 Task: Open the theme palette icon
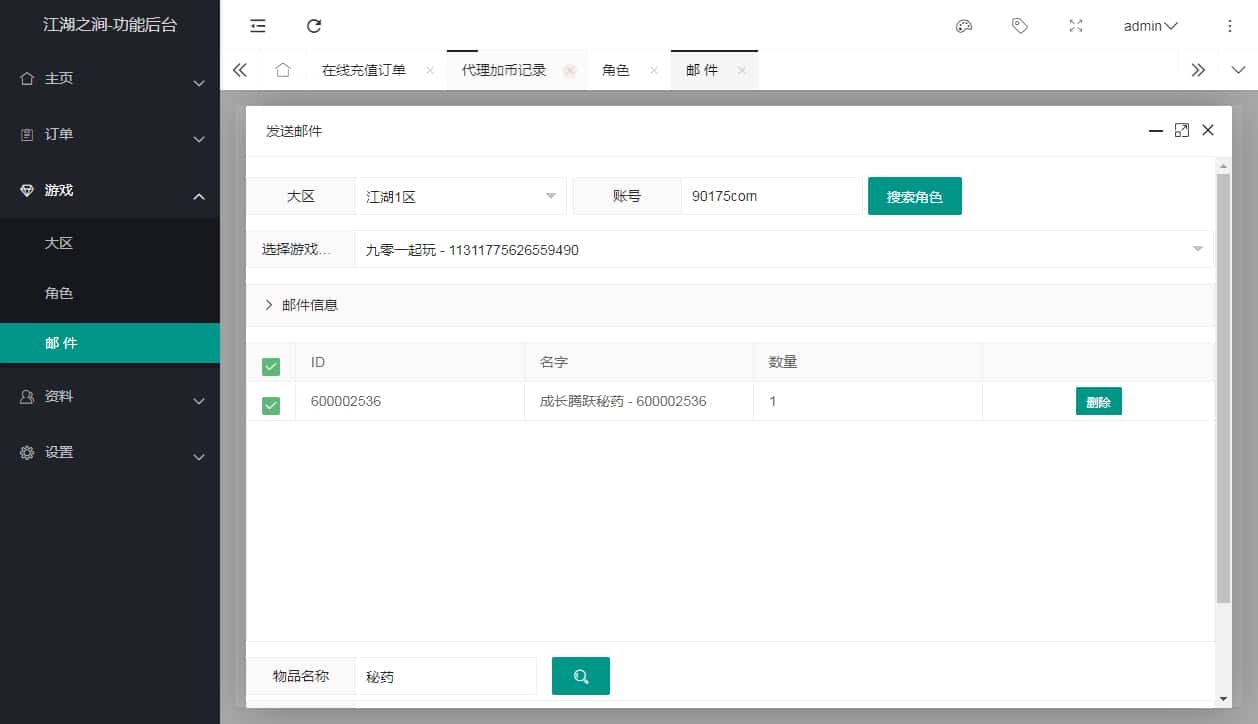coord(964,26)
